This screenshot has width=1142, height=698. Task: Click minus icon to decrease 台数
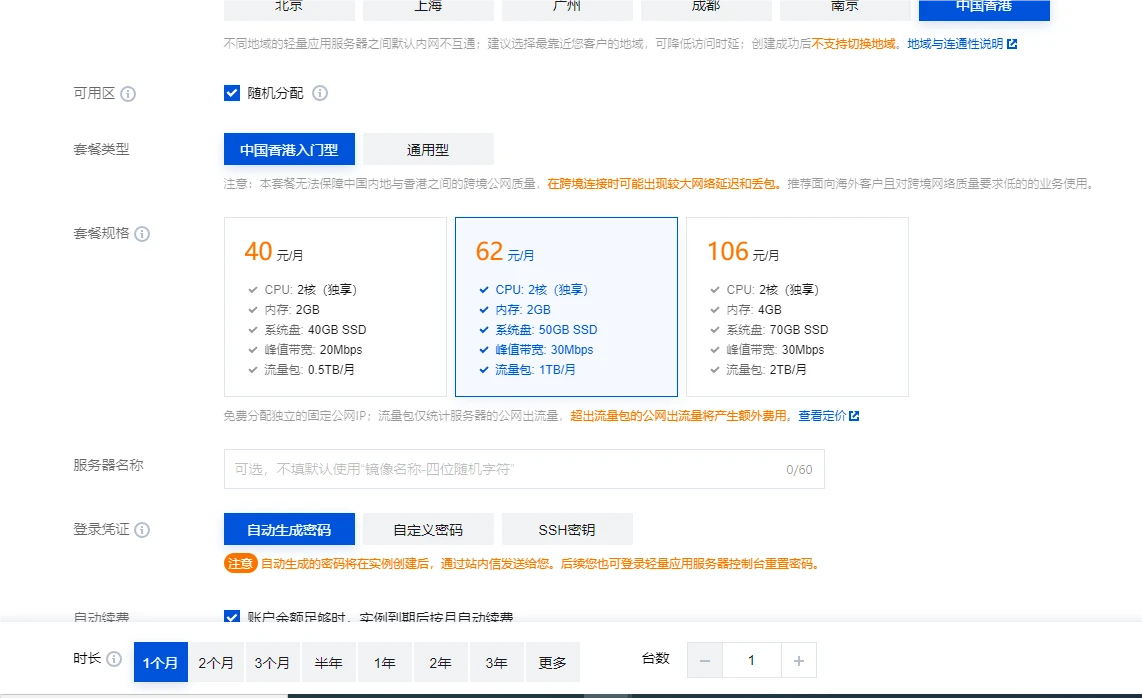(x=705, y=661)
